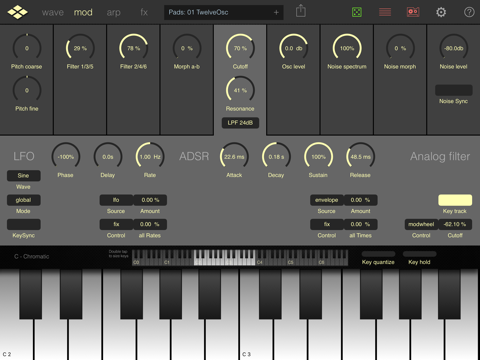Open the Sine wave selector

pyautogui.click(x=24, y=176)
